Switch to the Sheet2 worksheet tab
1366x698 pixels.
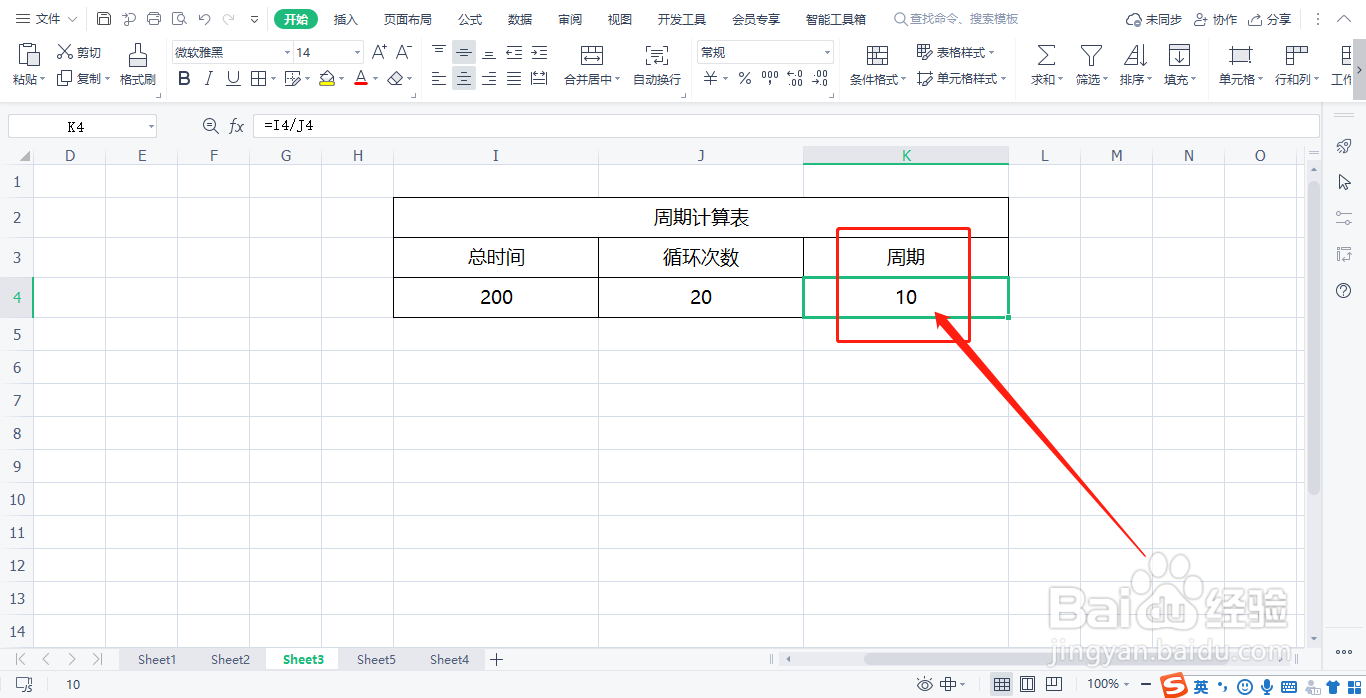[230, 659]
